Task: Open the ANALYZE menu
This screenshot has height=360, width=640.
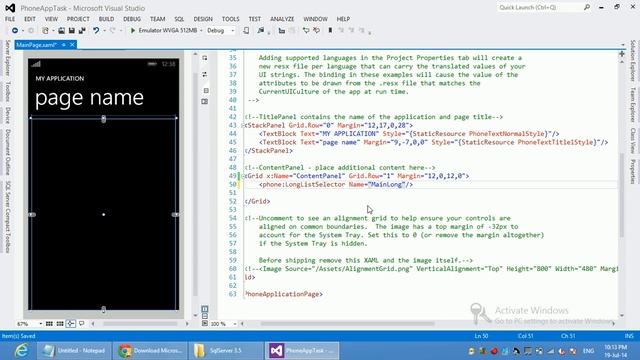Action: tap(282, 19)
